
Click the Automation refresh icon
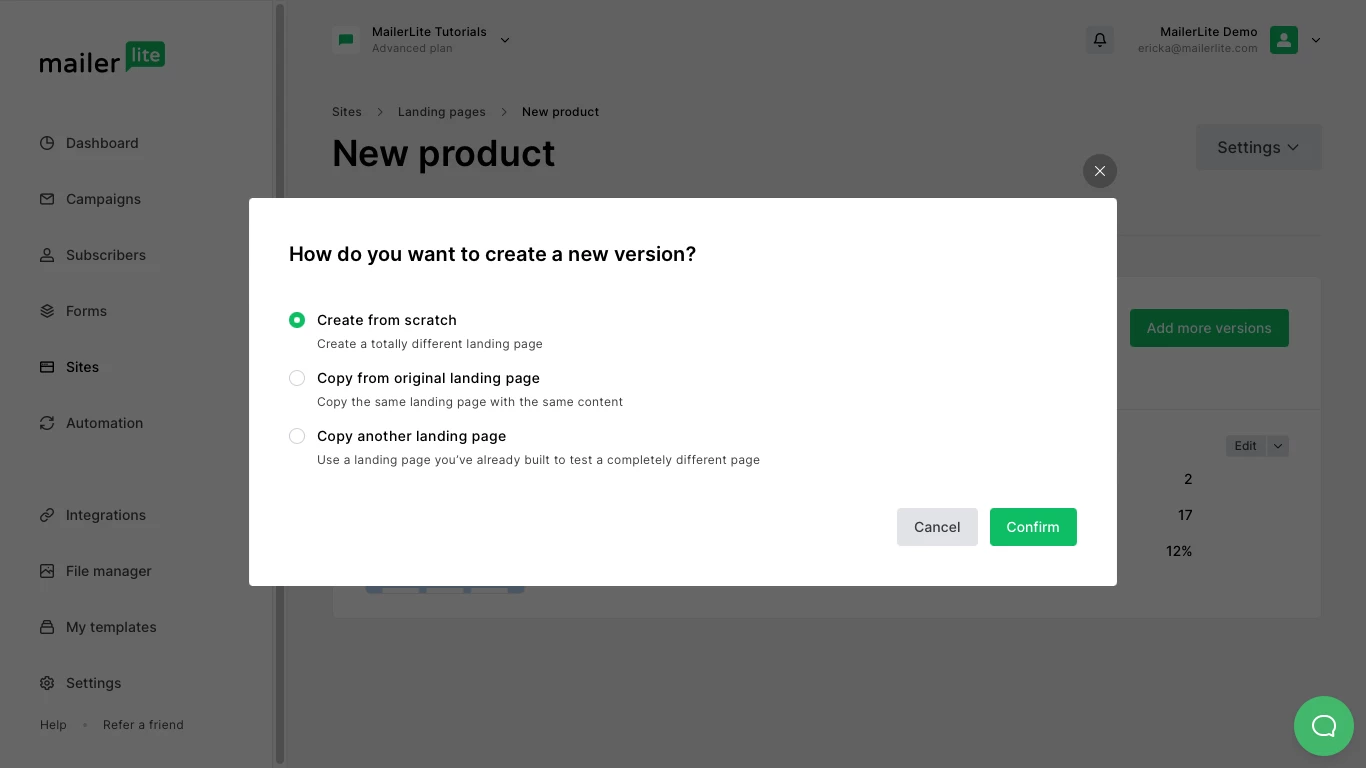point(47,423)
